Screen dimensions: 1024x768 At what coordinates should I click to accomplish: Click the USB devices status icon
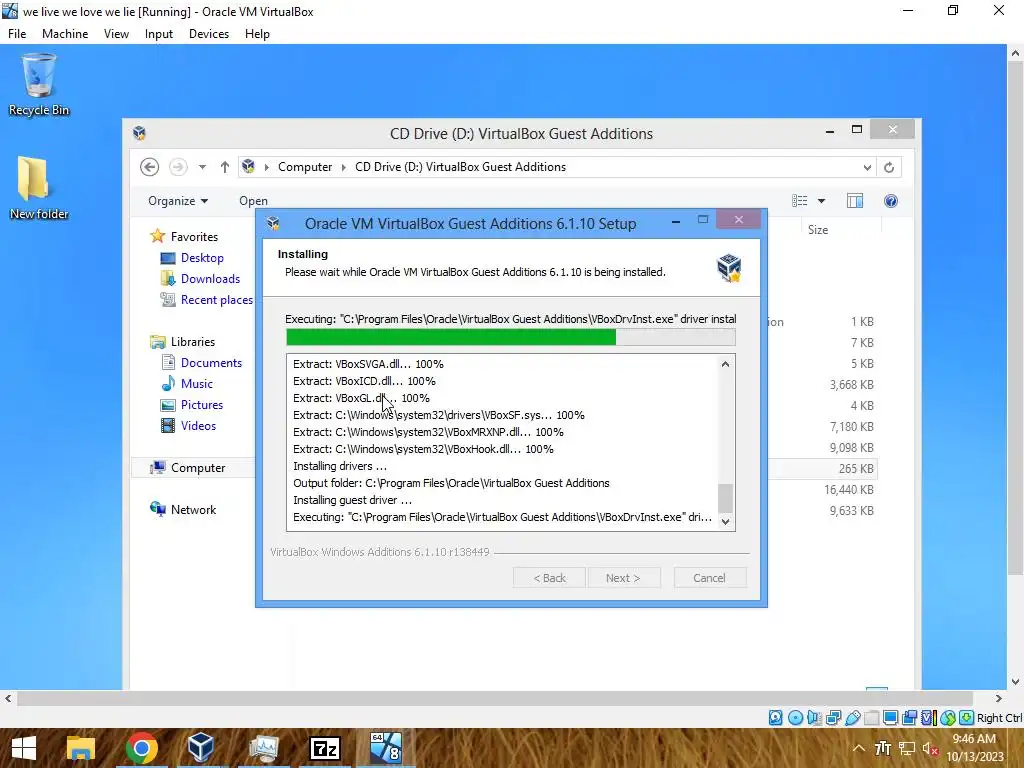(x=852, y=718)
